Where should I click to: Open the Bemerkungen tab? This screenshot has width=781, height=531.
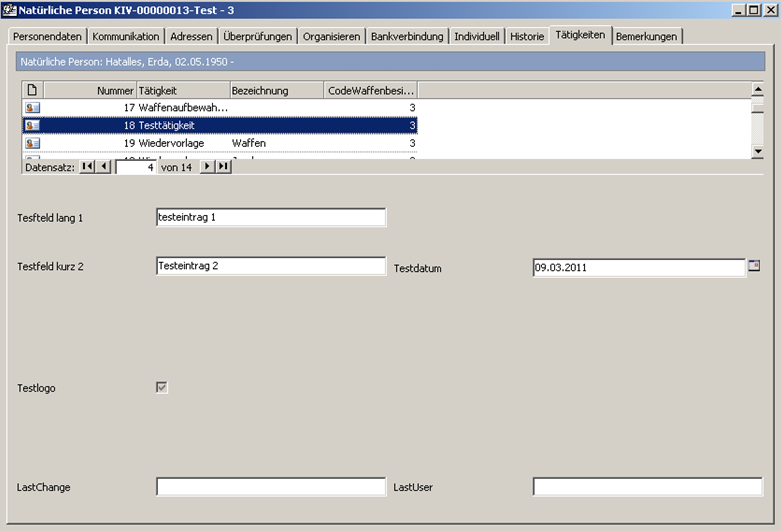point(647,36)
